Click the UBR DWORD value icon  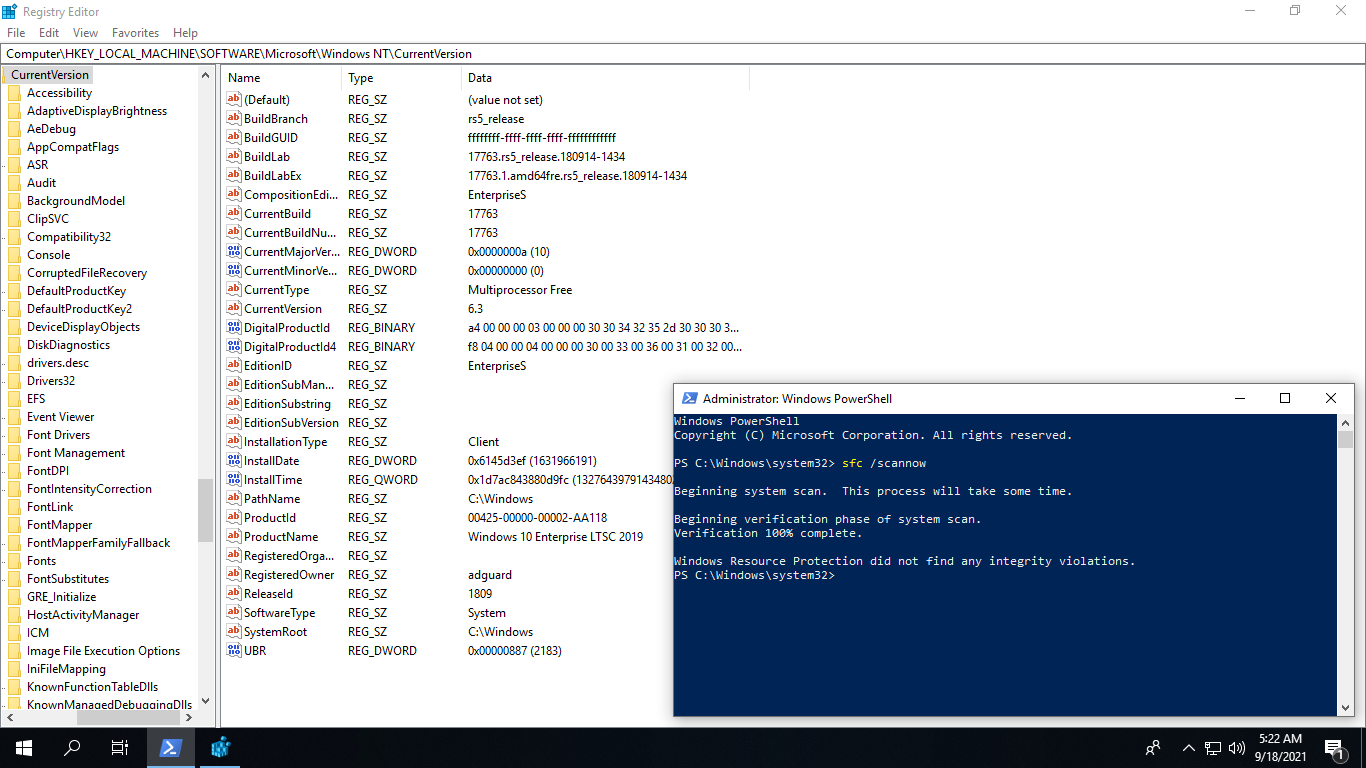pyautogui.click(x=234, y=650)
